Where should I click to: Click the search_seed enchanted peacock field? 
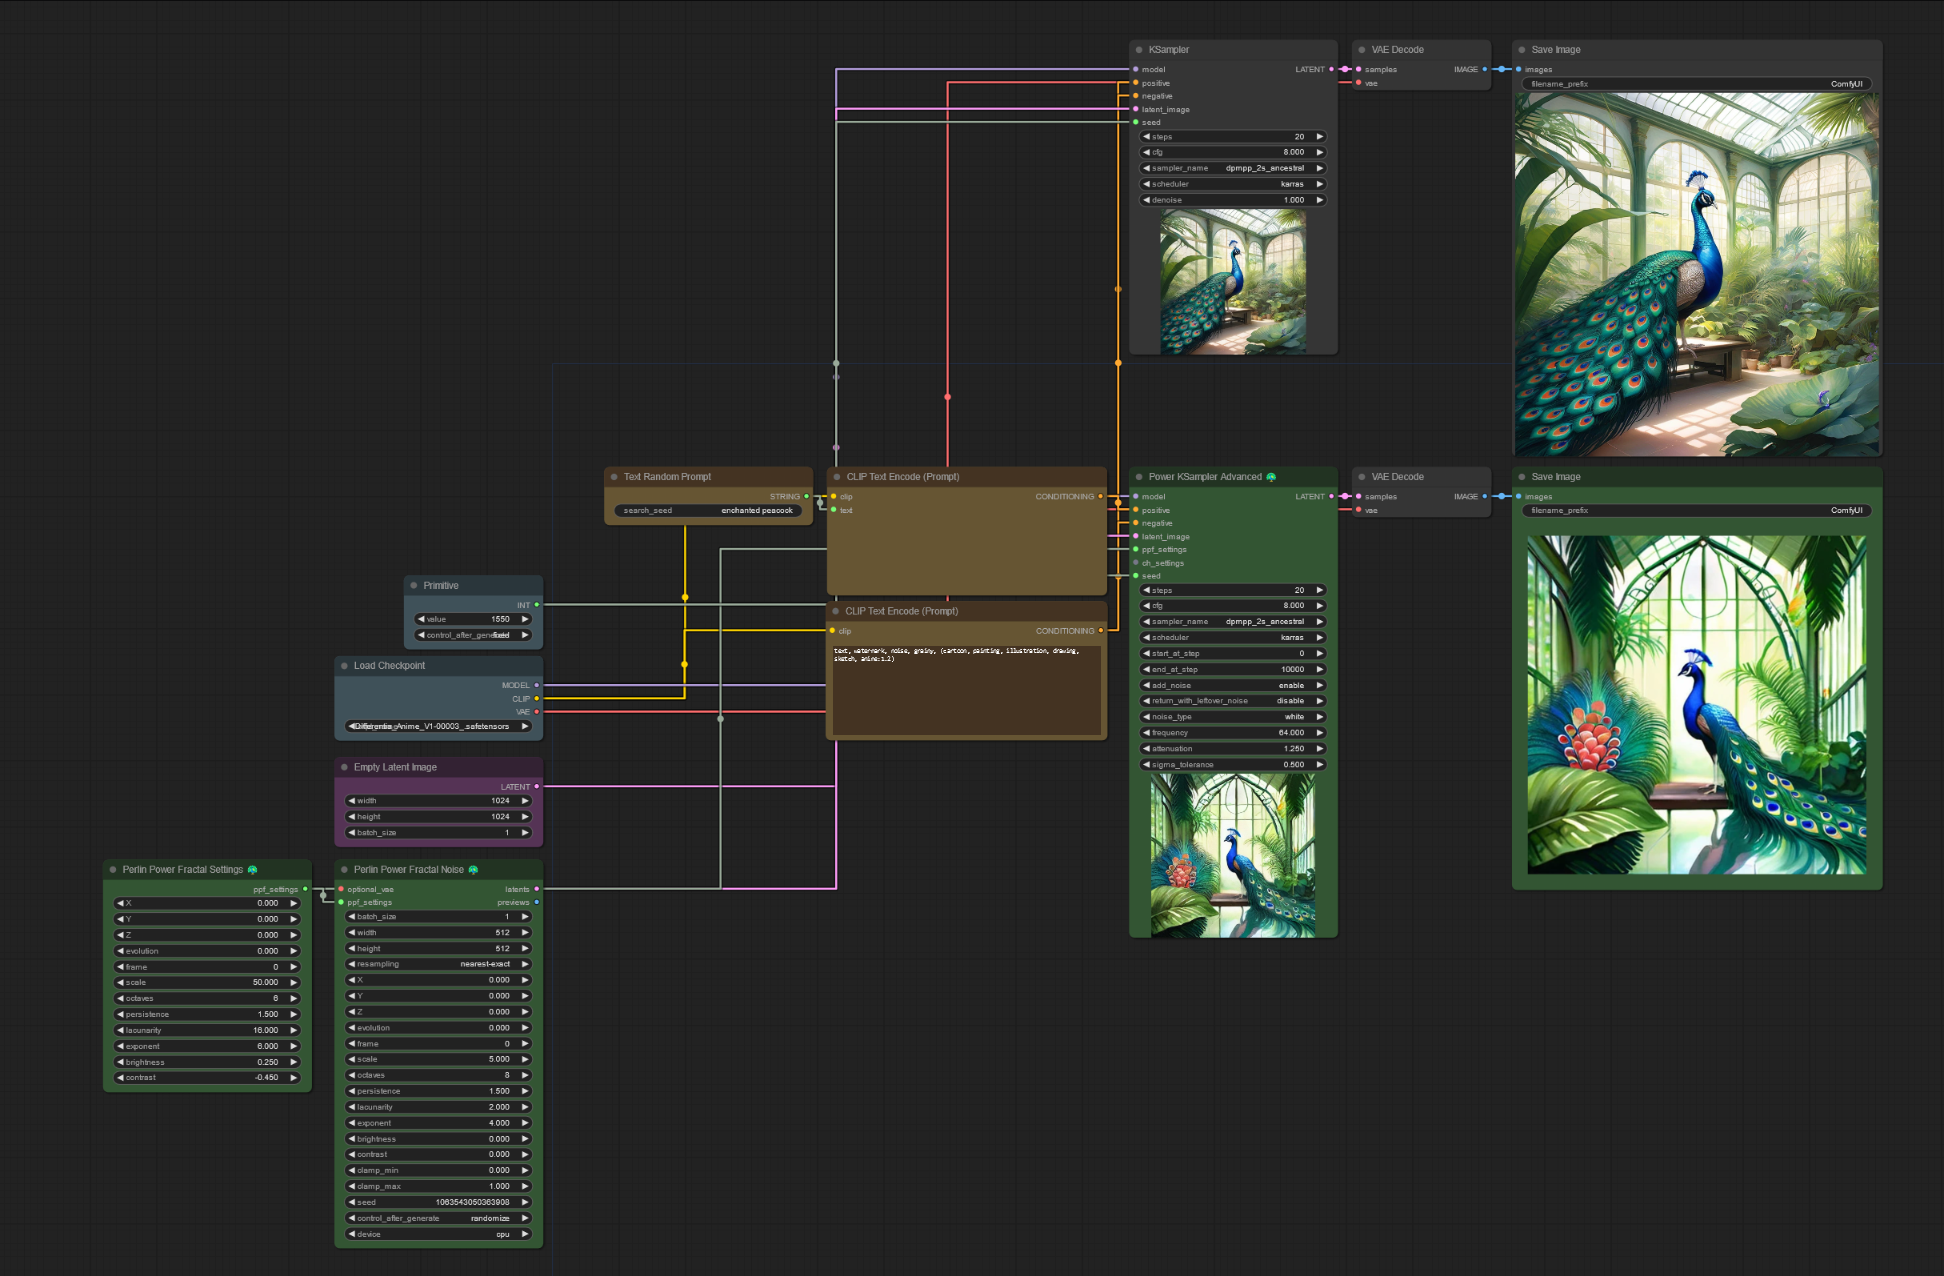point(708,511)
